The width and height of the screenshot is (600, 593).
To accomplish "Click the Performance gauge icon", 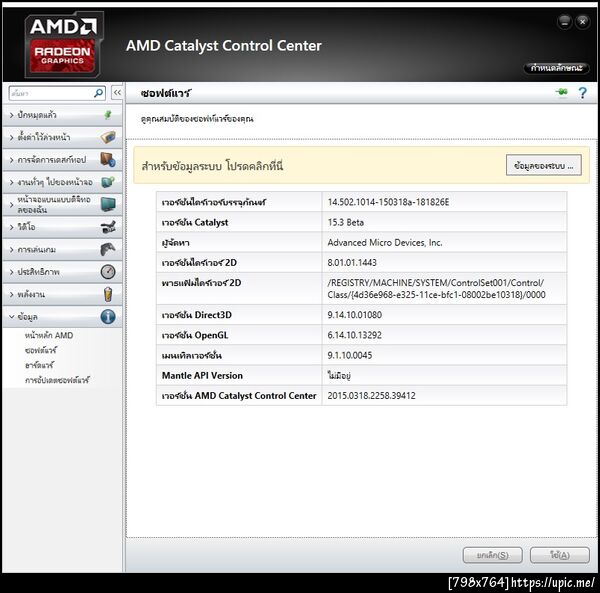I will tap(108, 272).
